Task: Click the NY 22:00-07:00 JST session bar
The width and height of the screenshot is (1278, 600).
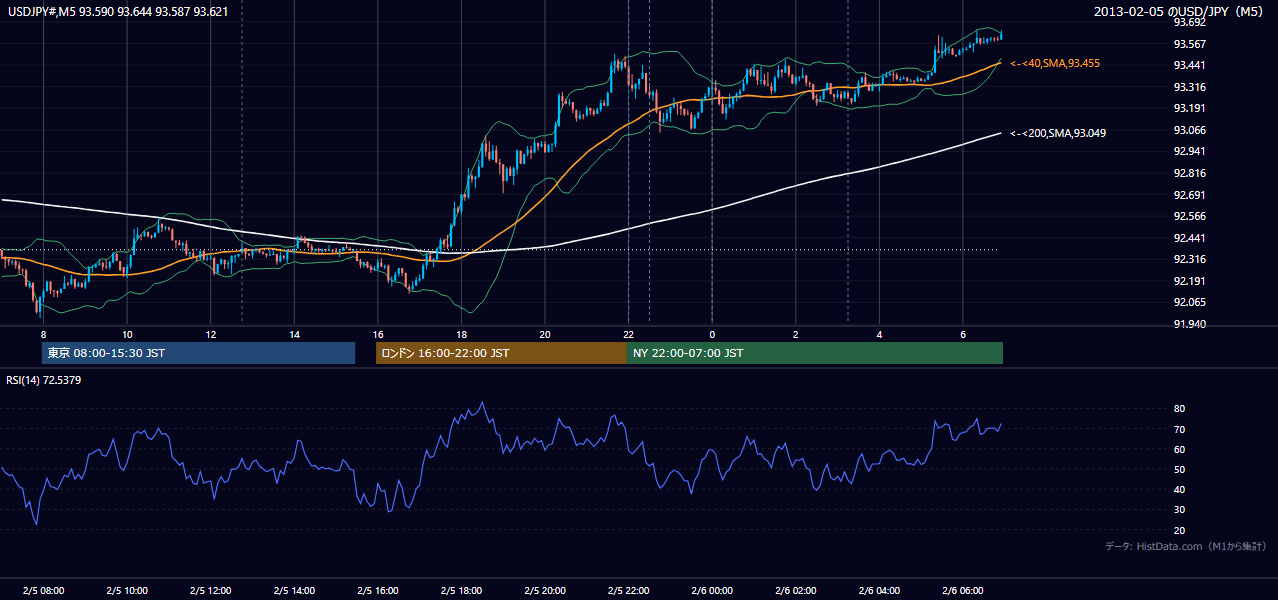Action: (815, 353)
